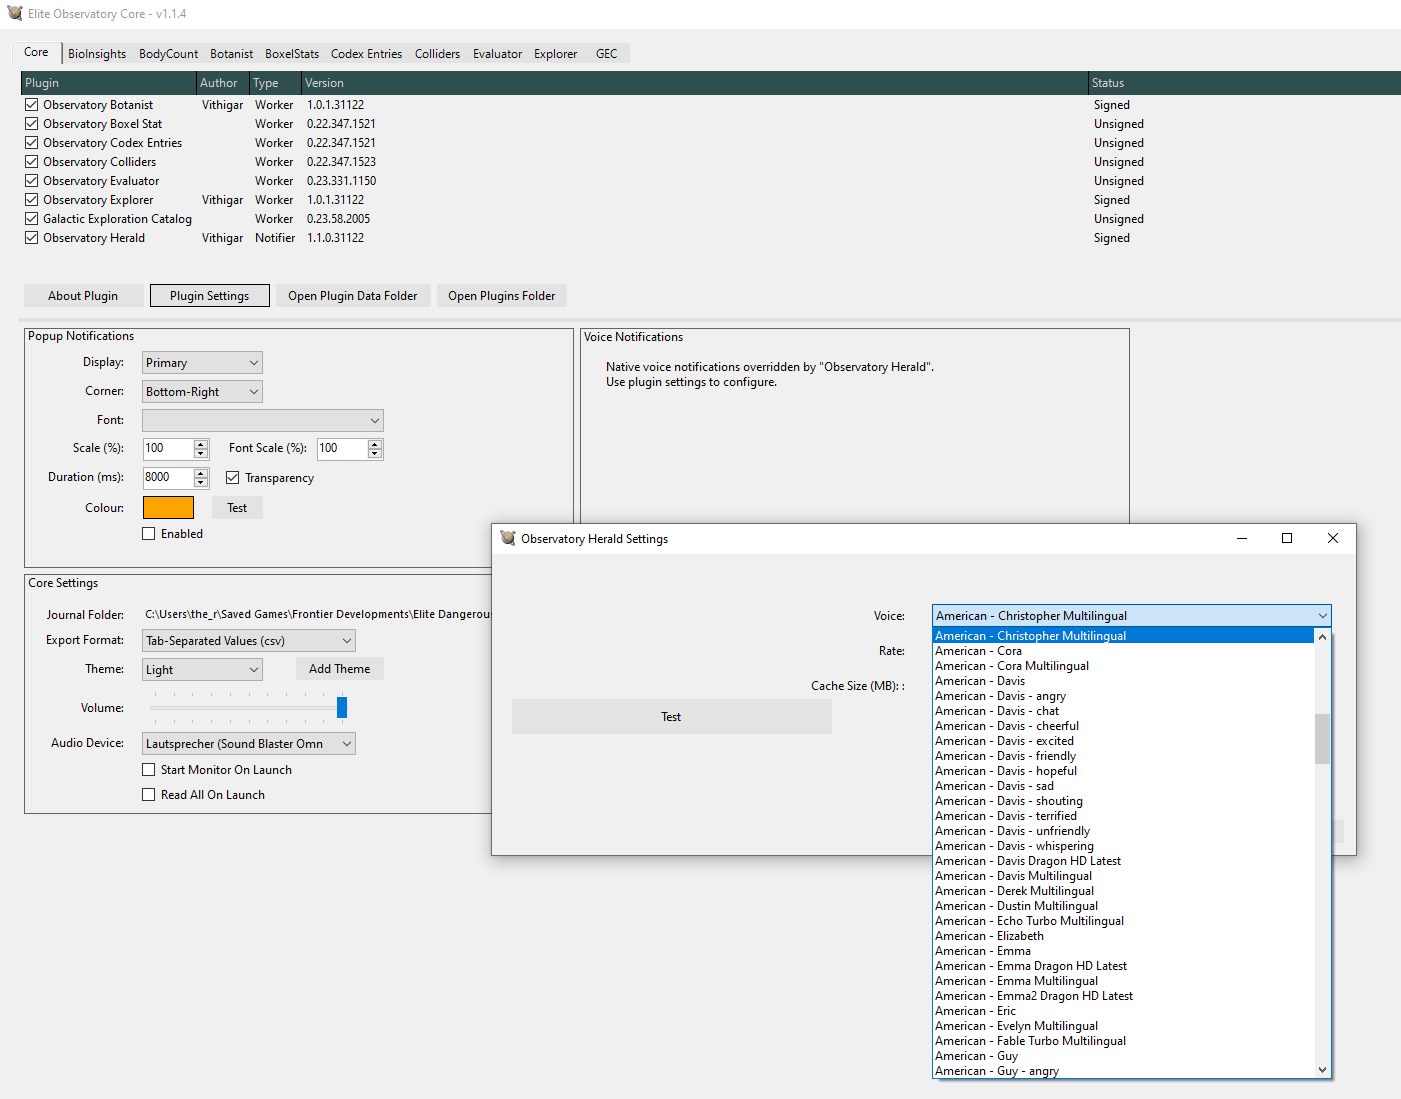Click Open Plugins Folder button
The image size is (1401, 1099).
coord(501,296)
